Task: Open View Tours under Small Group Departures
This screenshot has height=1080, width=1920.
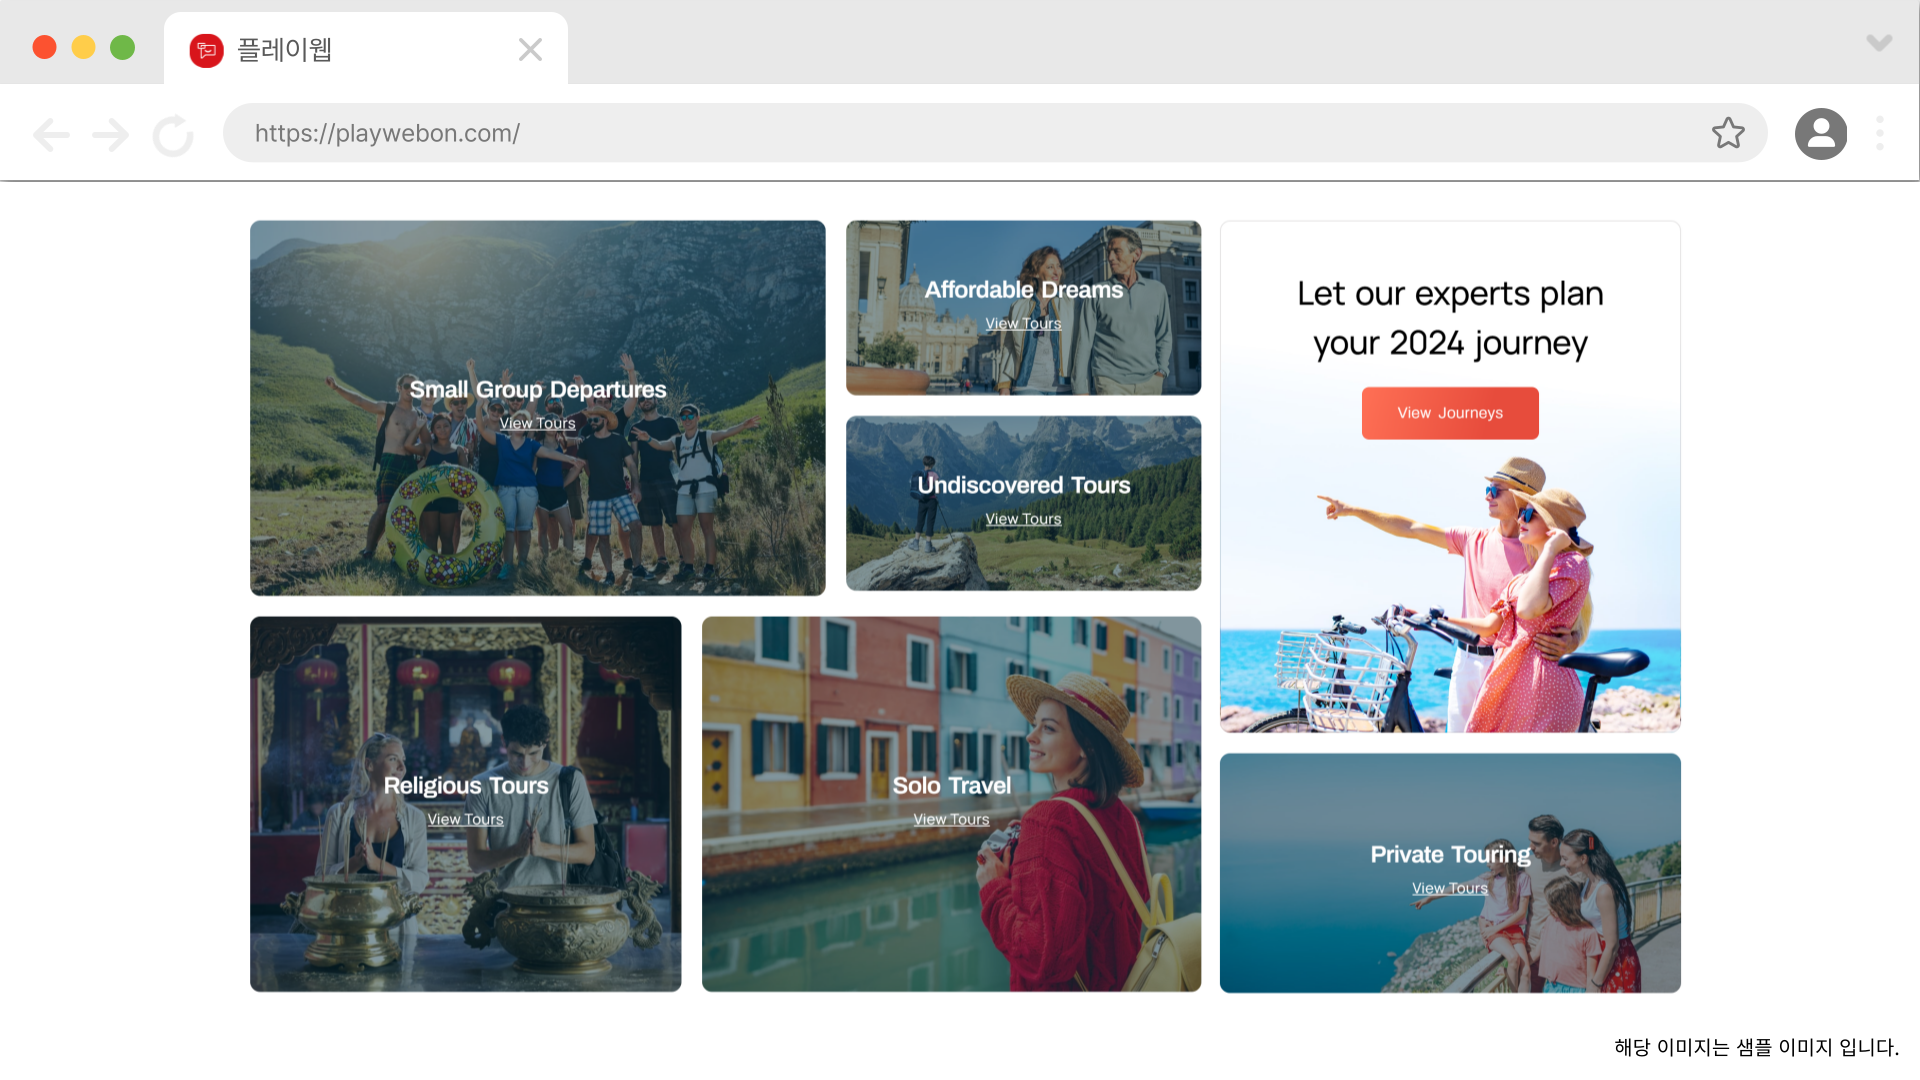Action: point(538,424)
